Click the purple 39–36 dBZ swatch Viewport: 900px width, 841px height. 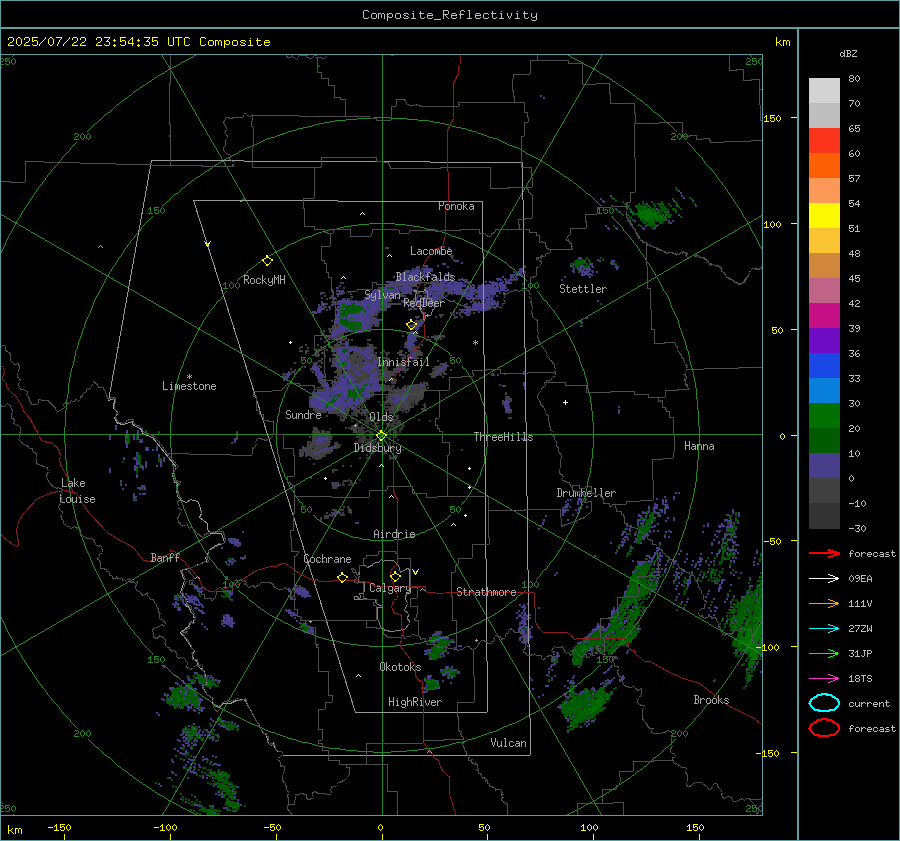(824, 341)
